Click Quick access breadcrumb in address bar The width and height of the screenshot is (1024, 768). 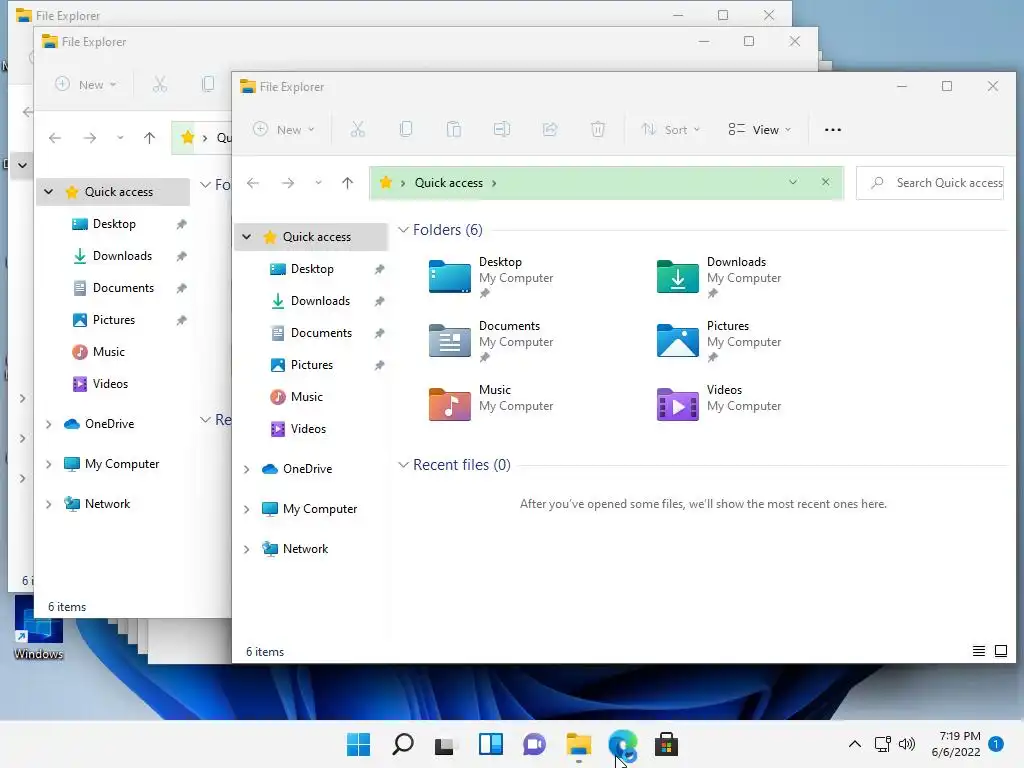[449, 183]
